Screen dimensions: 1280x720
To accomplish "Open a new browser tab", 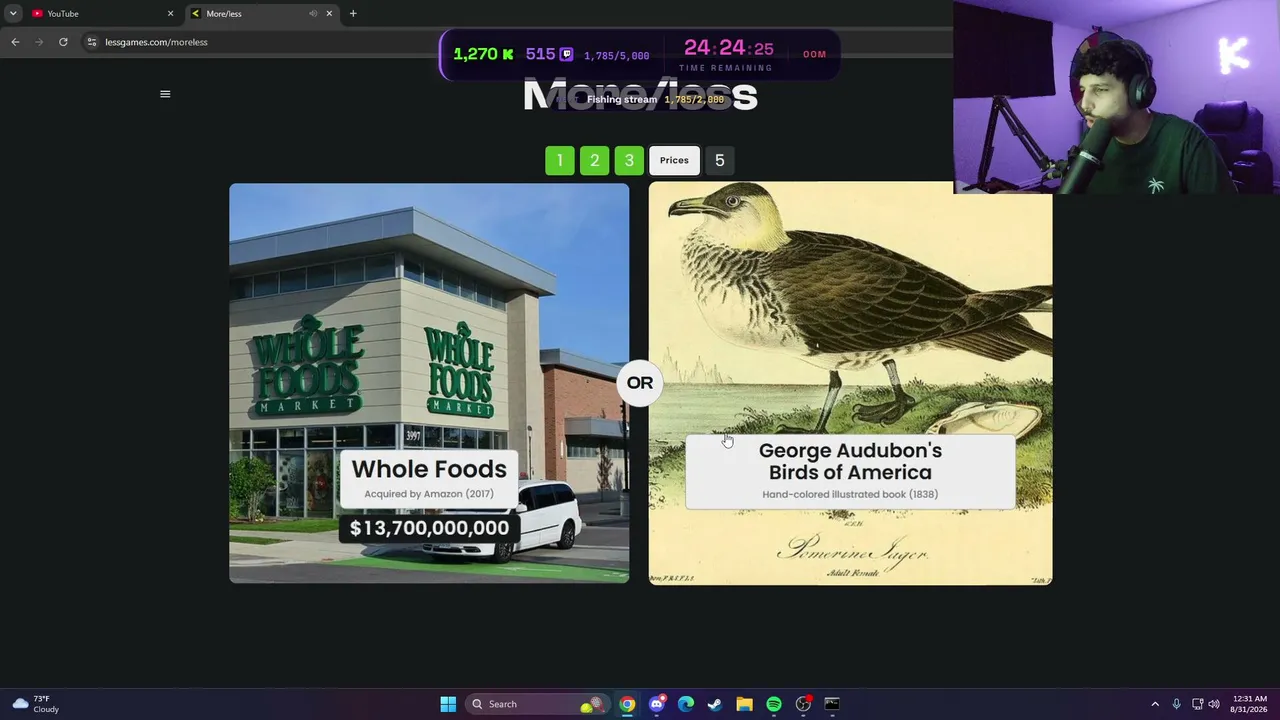I will tap(353, 14).
